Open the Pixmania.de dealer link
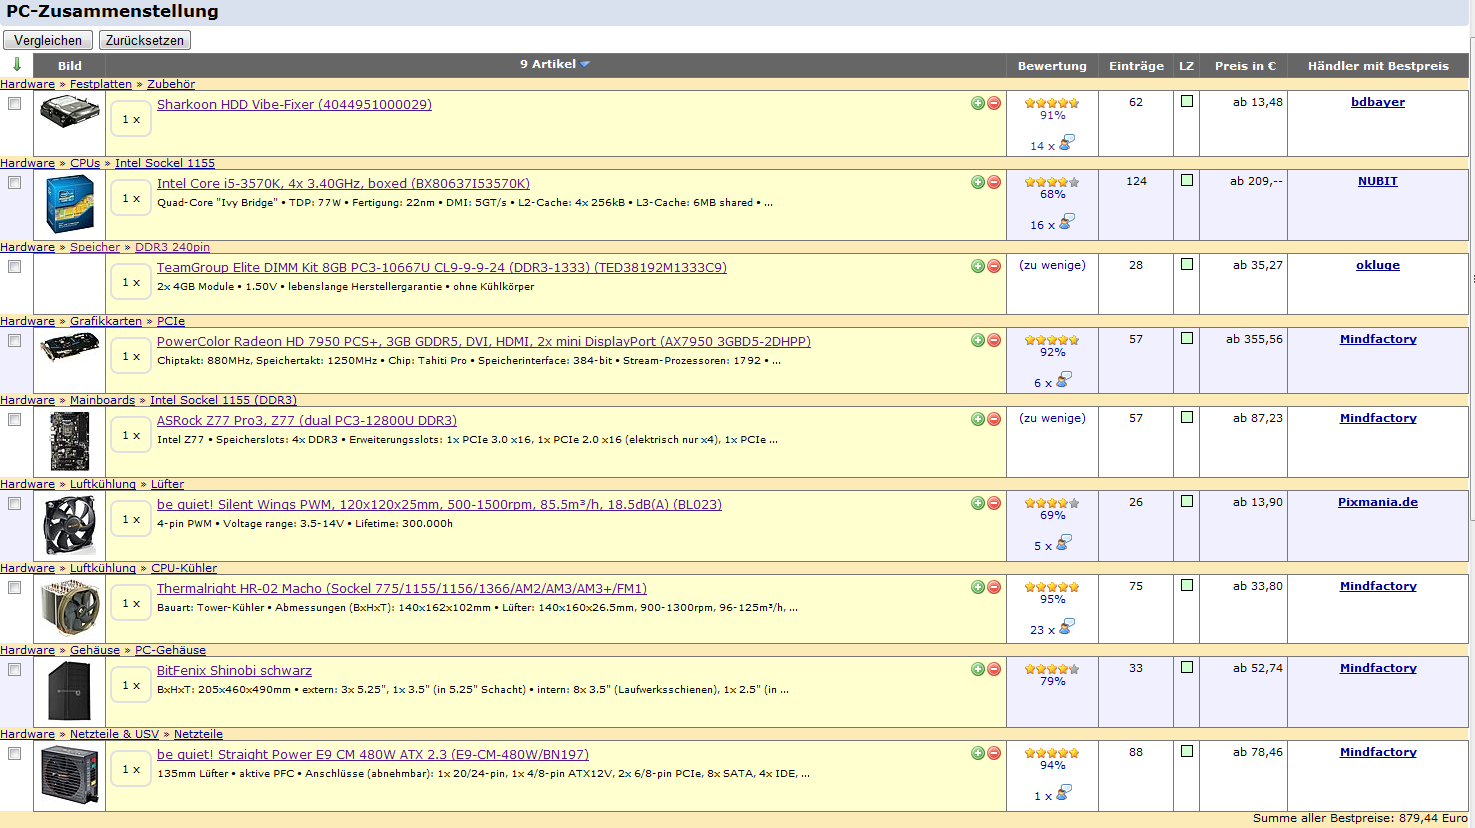The height and width of the screenshot is (828, 1475). pyautogui.click(x=1378, y=502)
